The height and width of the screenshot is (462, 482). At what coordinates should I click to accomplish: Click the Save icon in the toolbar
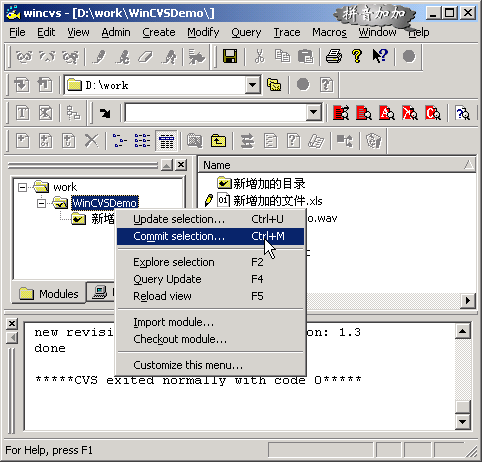pyautogui.click(x=230, y=56)
